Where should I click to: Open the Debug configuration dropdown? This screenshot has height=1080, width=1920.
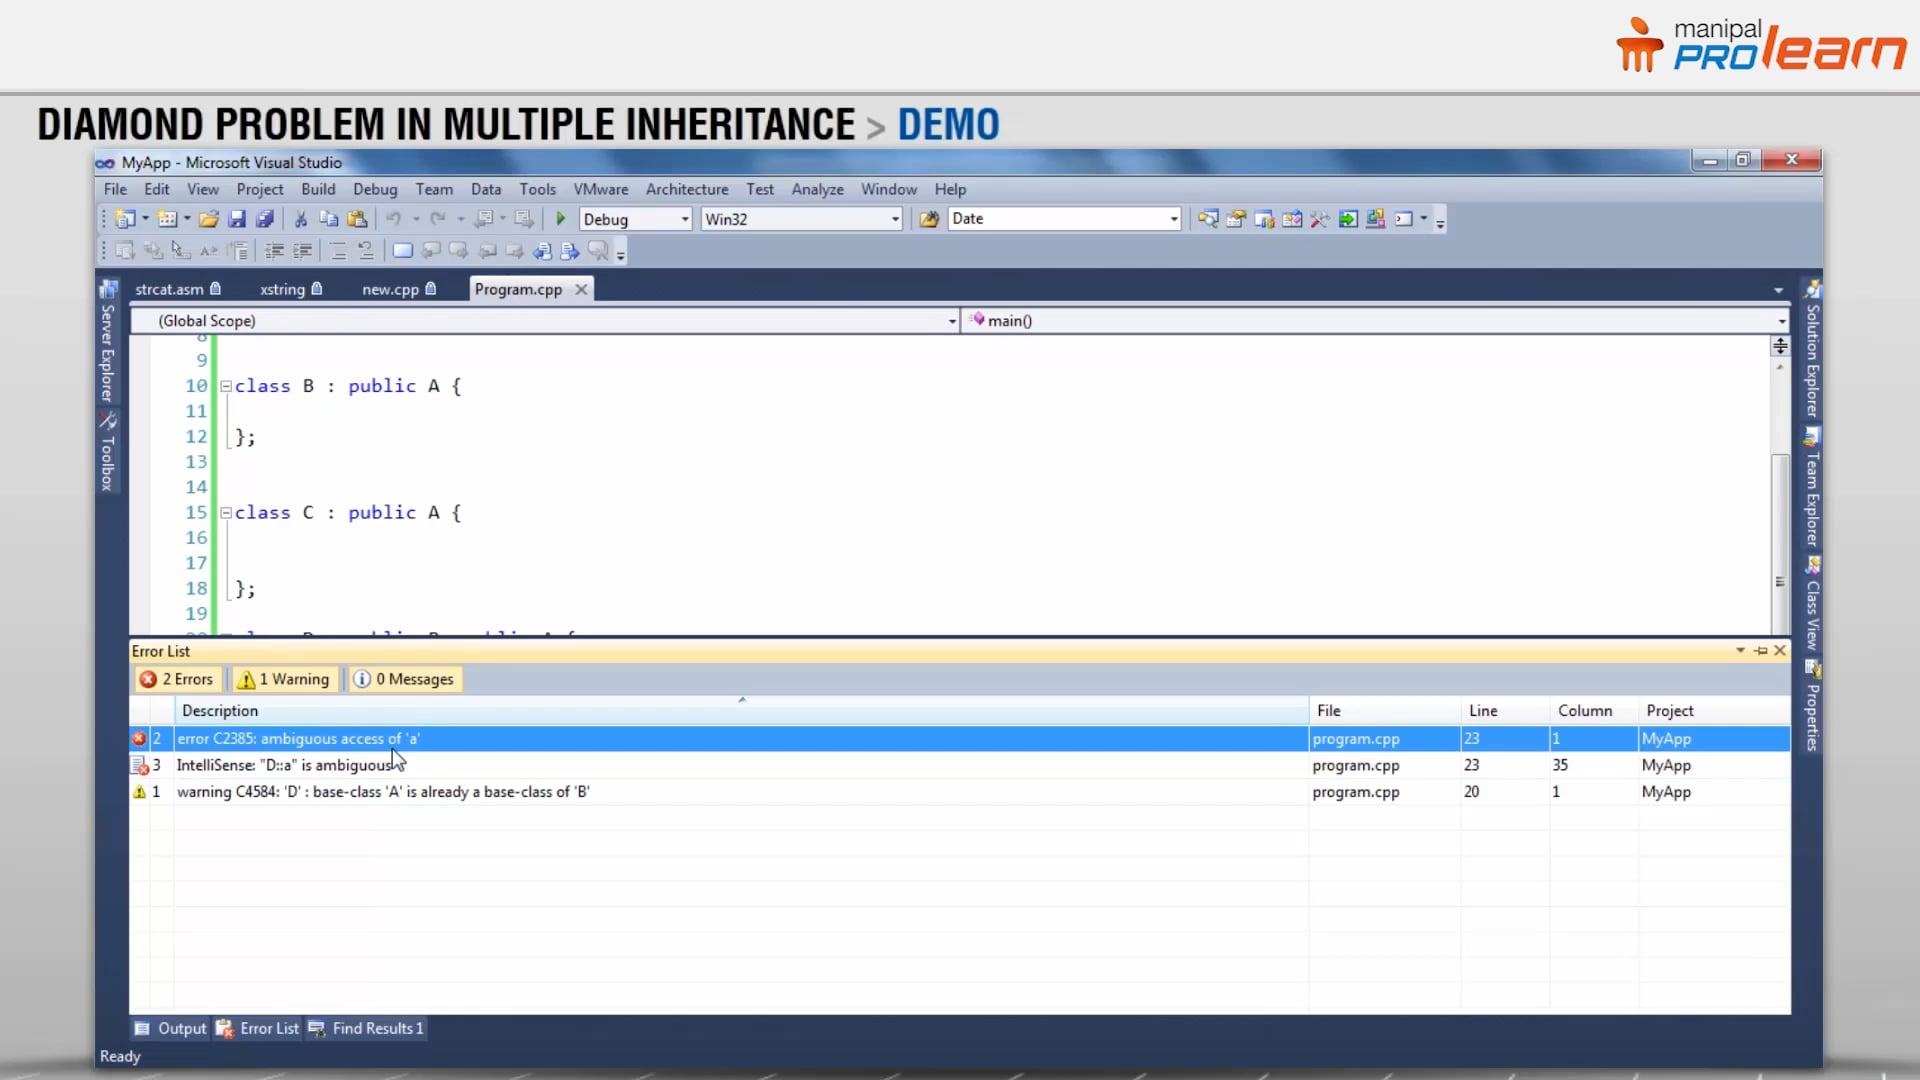[x=682, y=219]
